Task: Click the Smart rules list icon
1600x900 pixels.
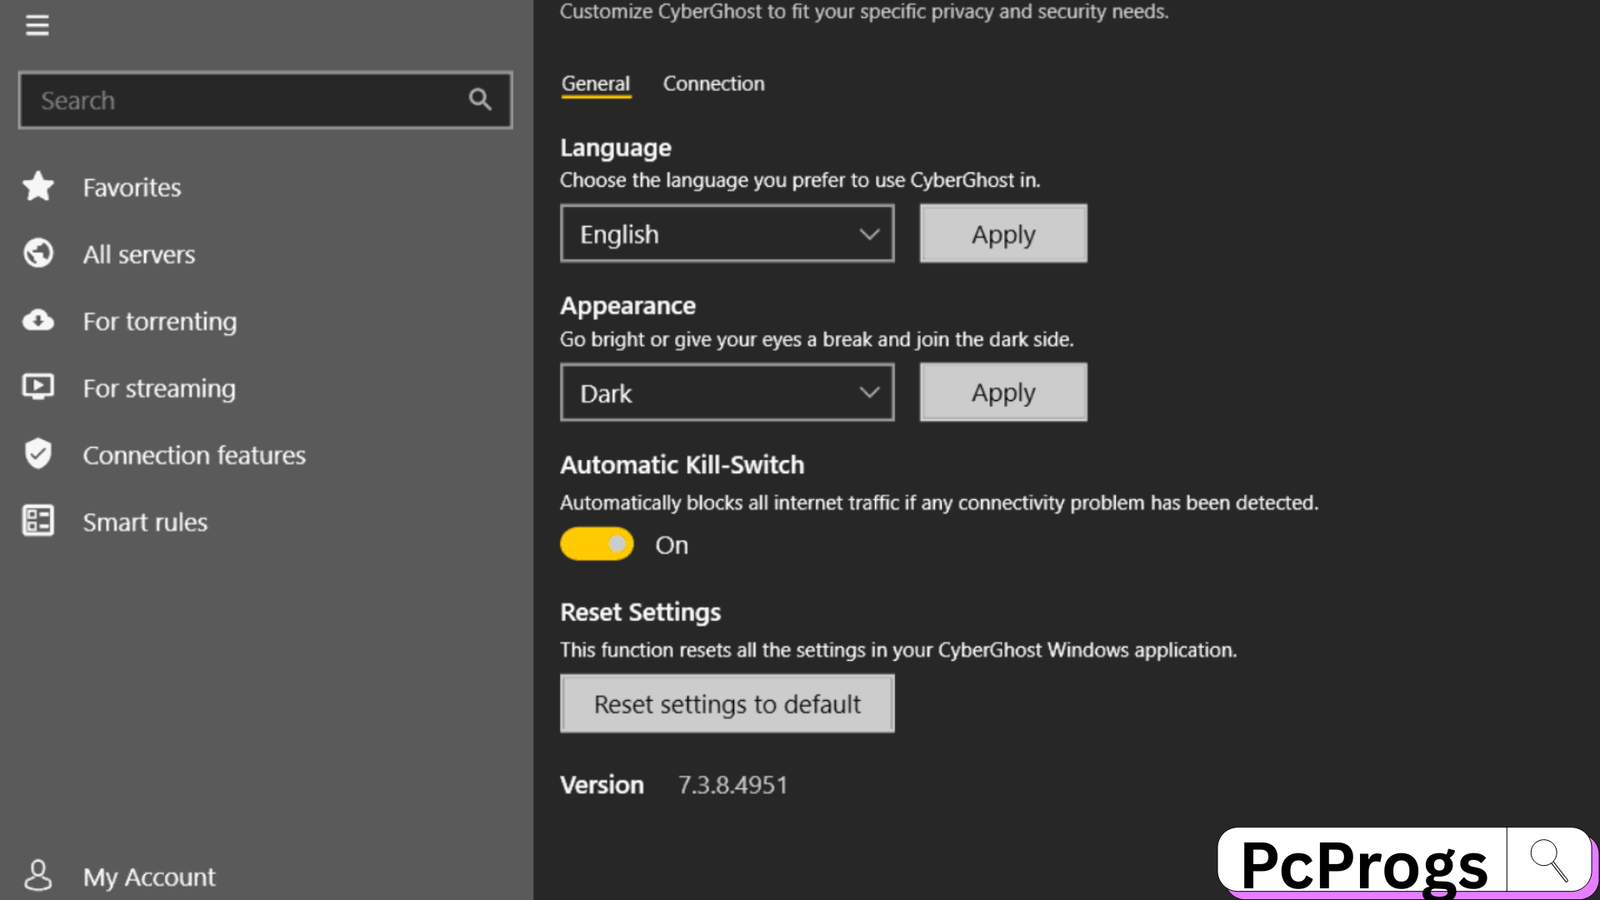Action: (x=39, y=521)
